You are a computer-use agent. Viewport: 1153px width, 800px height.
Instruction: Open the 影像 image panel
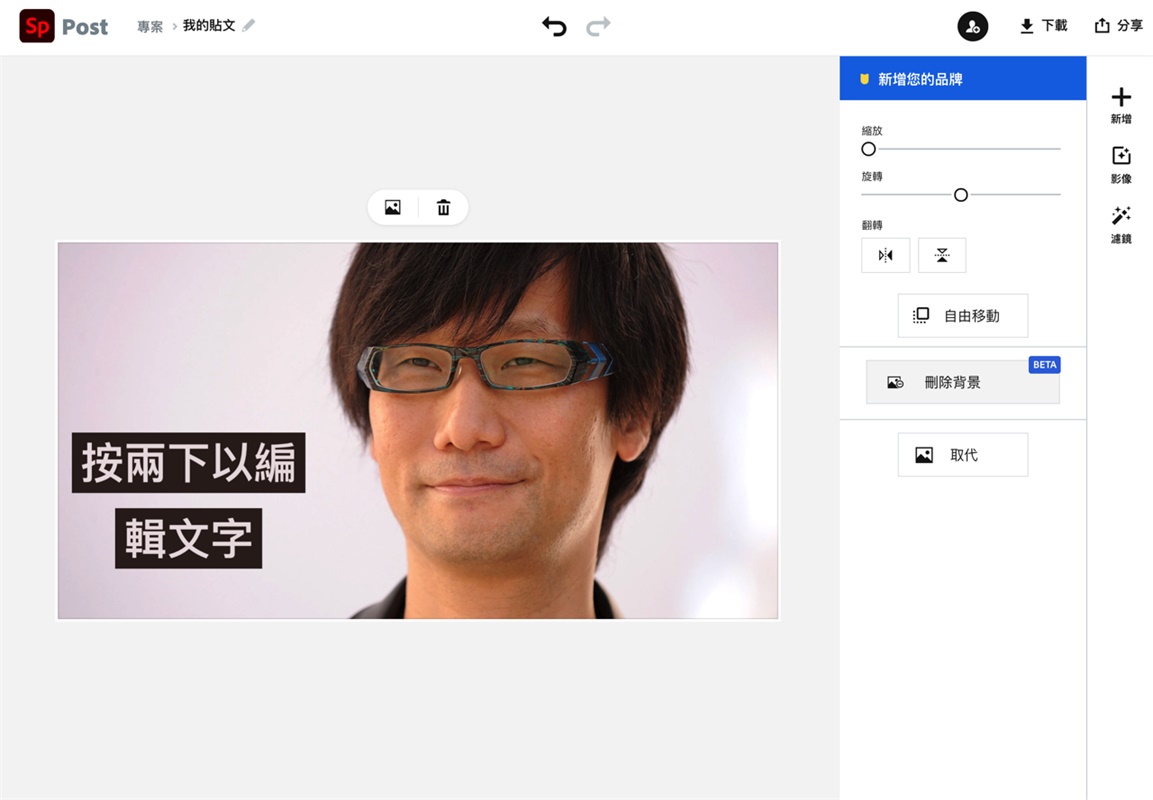[1121, 164]
